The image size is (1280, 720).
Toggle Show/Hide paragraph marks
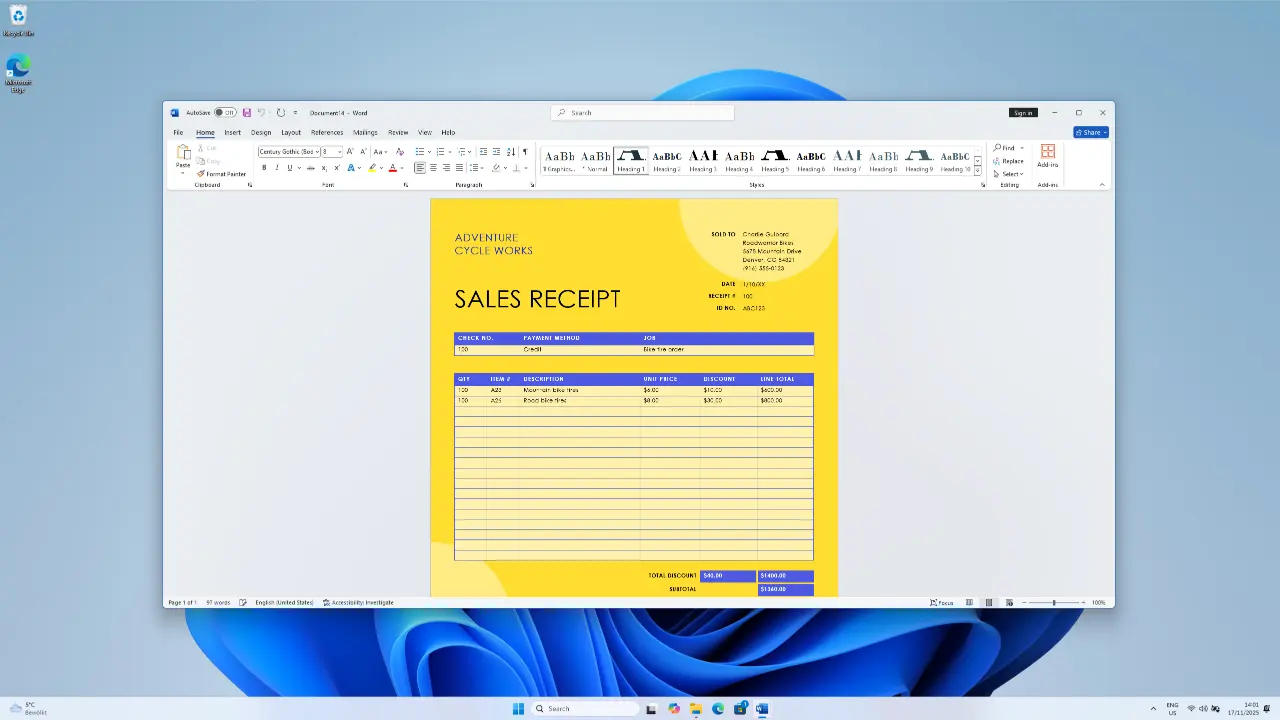(x=524, y=152)
